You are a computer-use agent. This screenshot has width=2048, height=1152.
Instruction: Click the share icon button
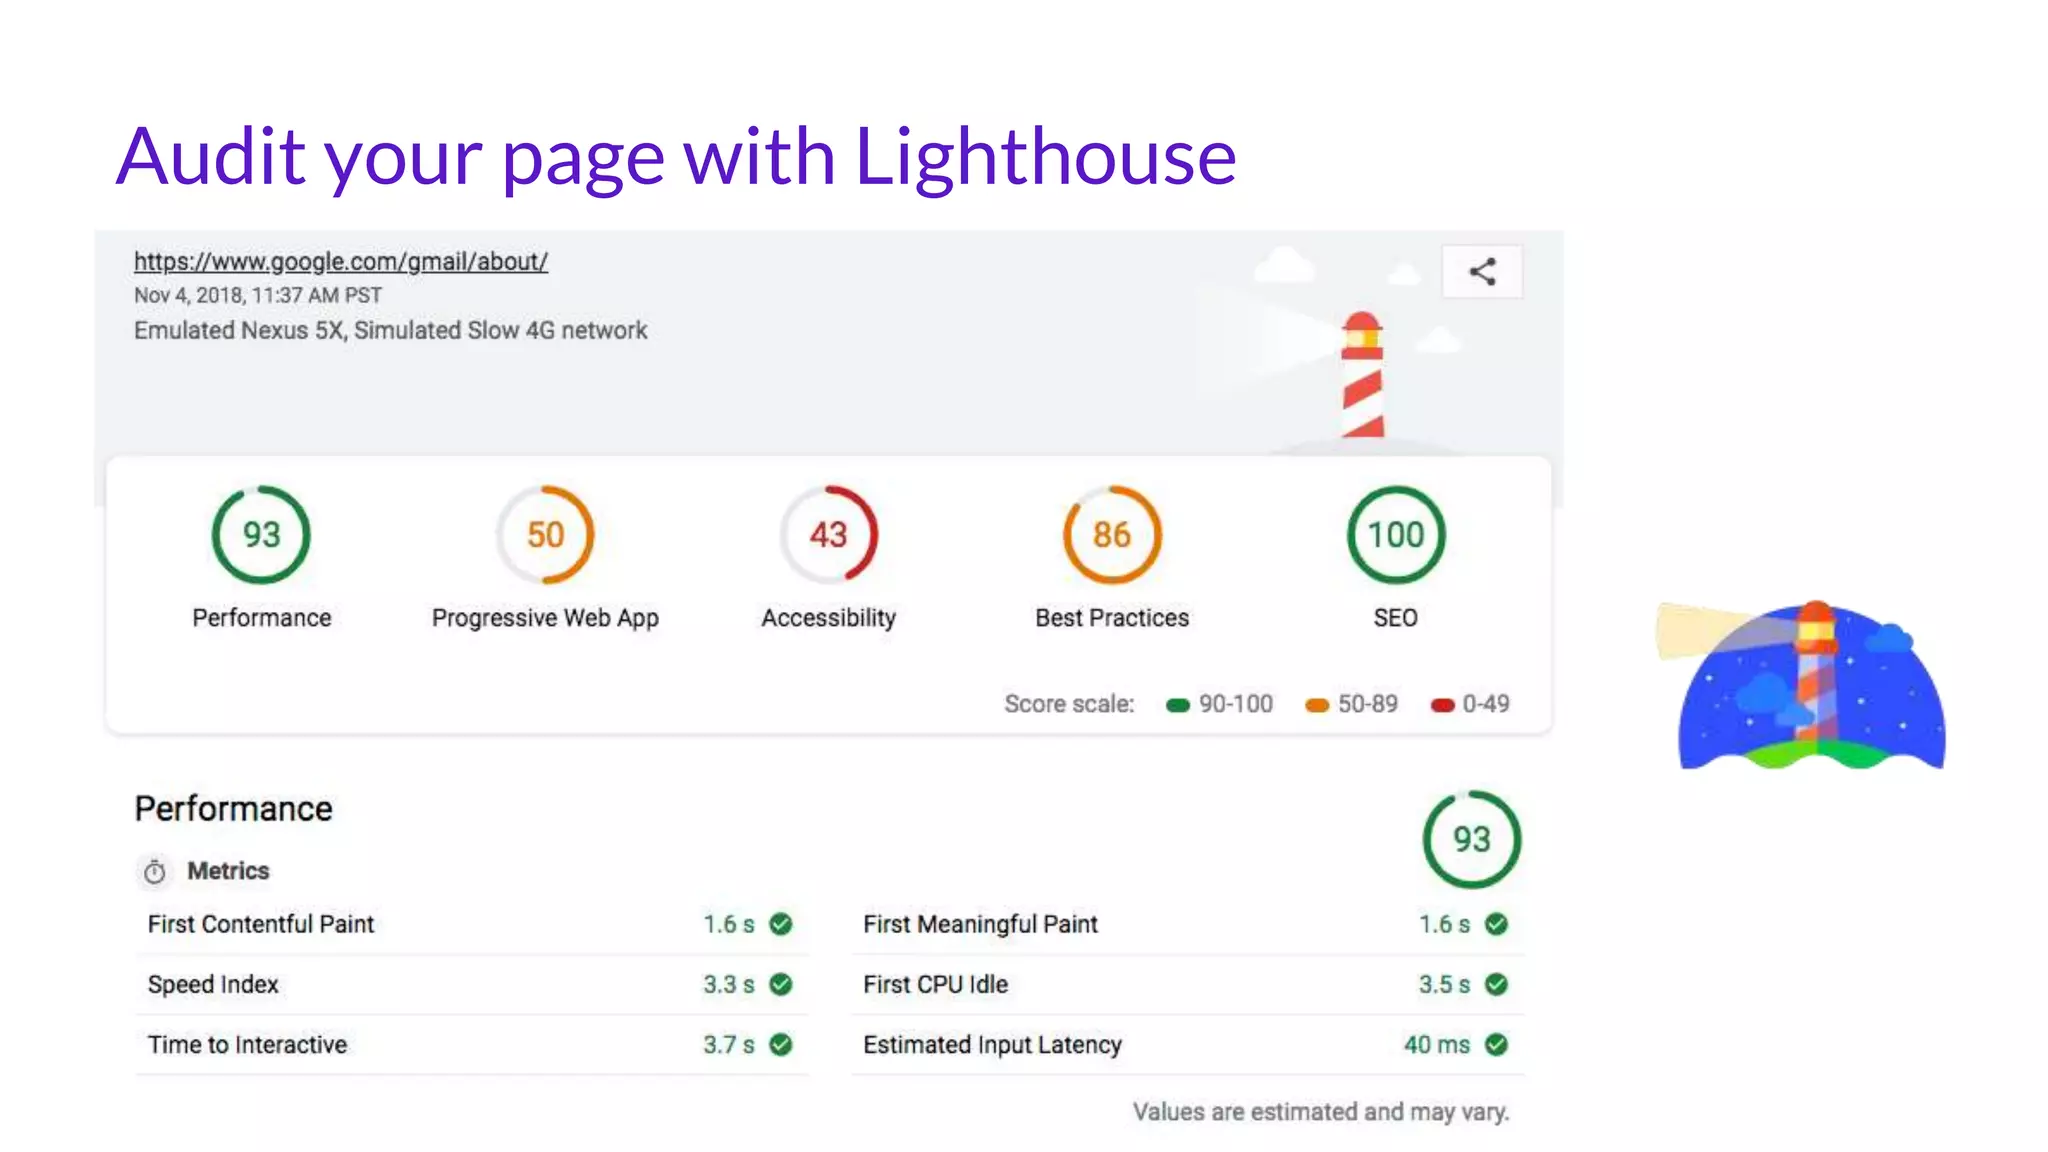point(1482,271)
